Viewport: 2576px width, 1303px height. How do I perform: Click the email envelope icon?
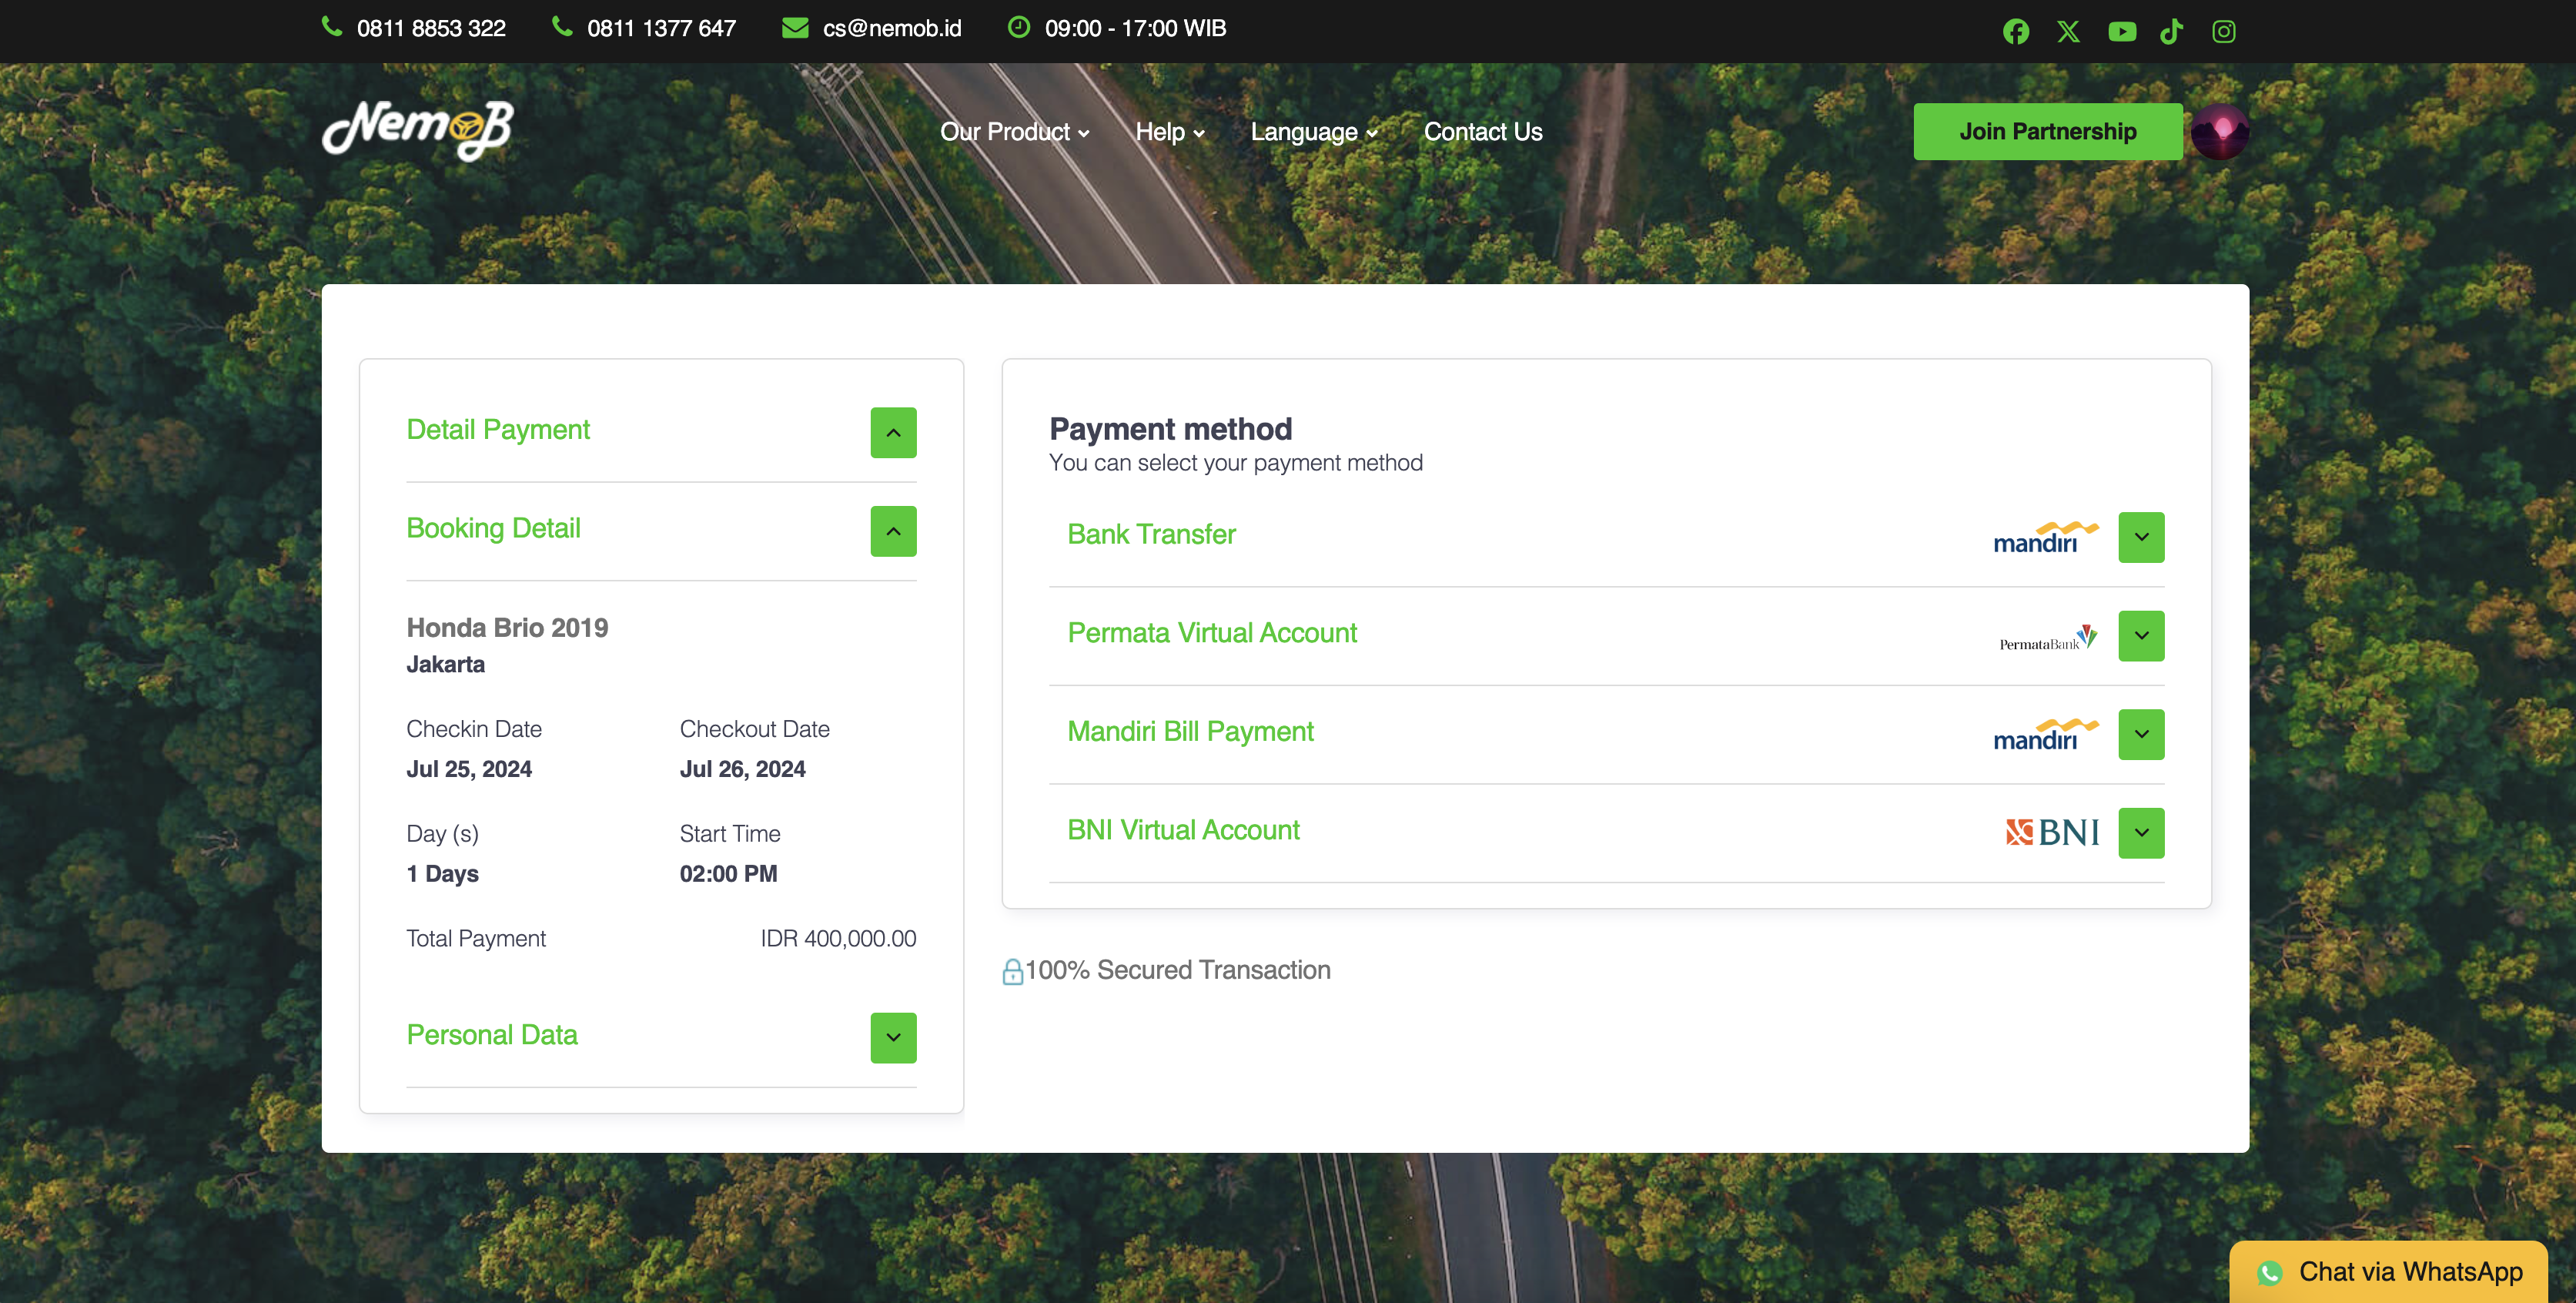pos(795,28)
